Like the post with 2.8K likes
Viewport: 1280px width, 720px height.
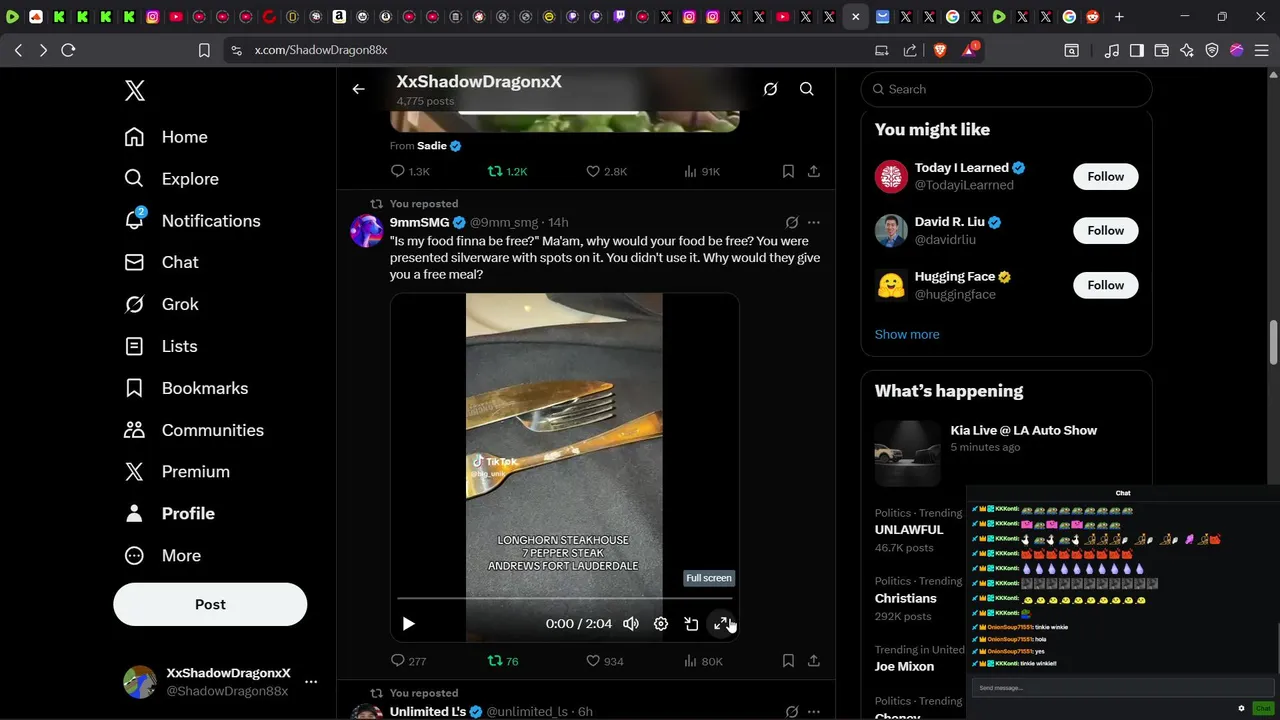pyautogui.click(x=606, y=171)
